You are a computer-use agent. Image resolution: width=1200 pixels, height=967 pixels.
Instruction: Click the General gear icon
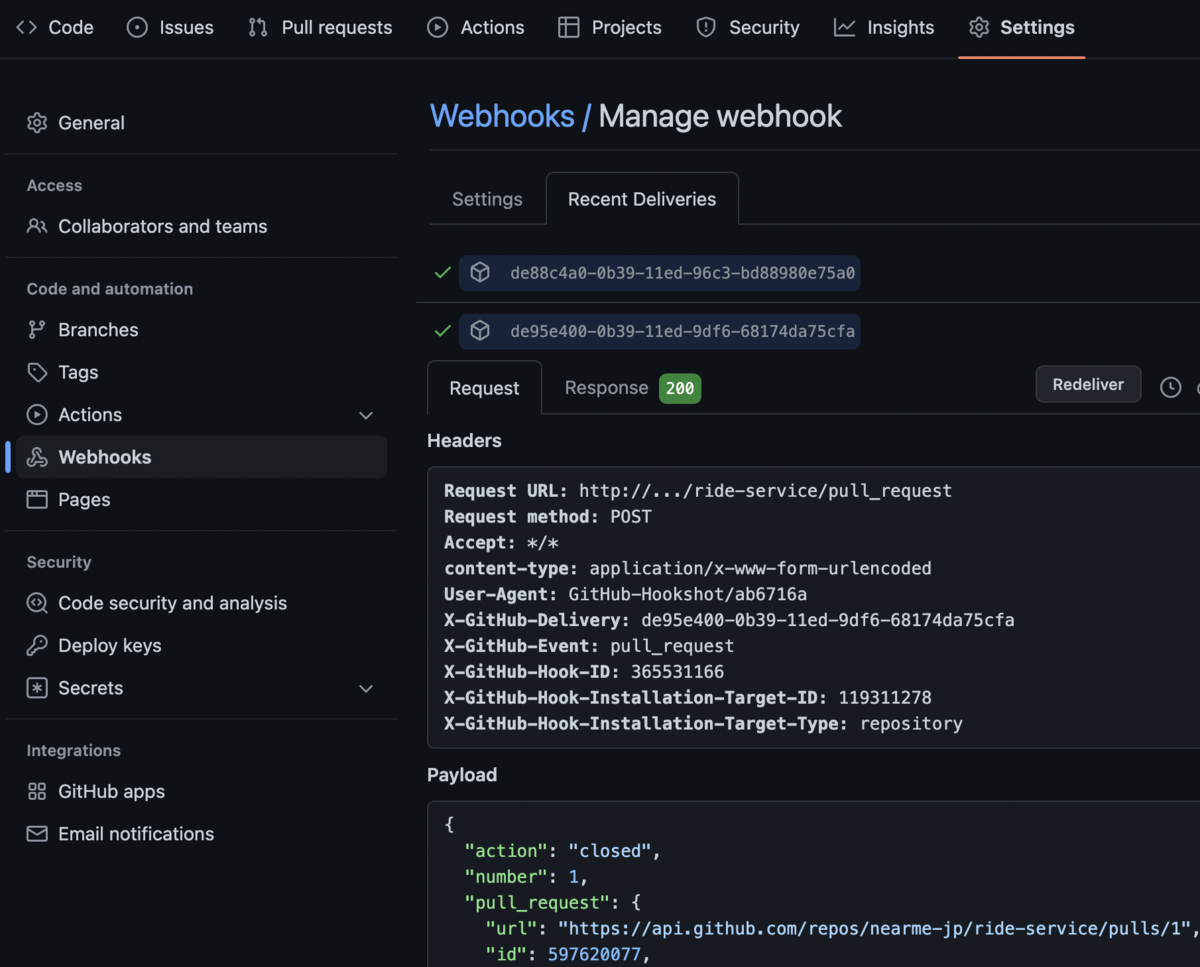37,123
